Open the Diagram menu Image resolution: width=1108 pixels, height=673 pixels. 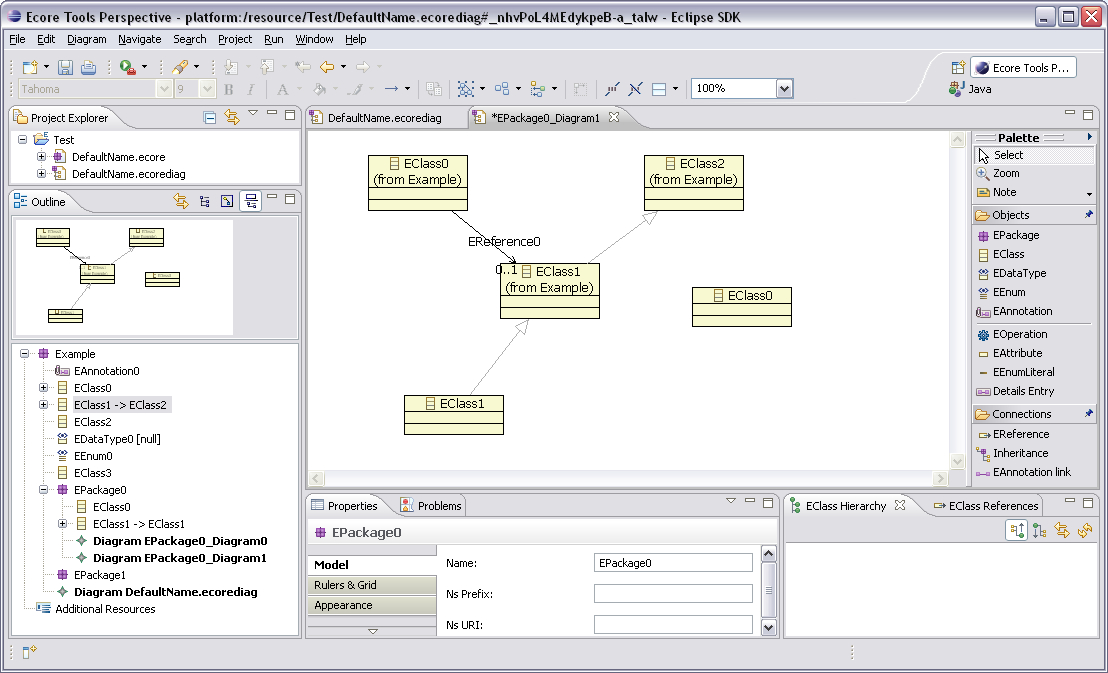[86, 40]
